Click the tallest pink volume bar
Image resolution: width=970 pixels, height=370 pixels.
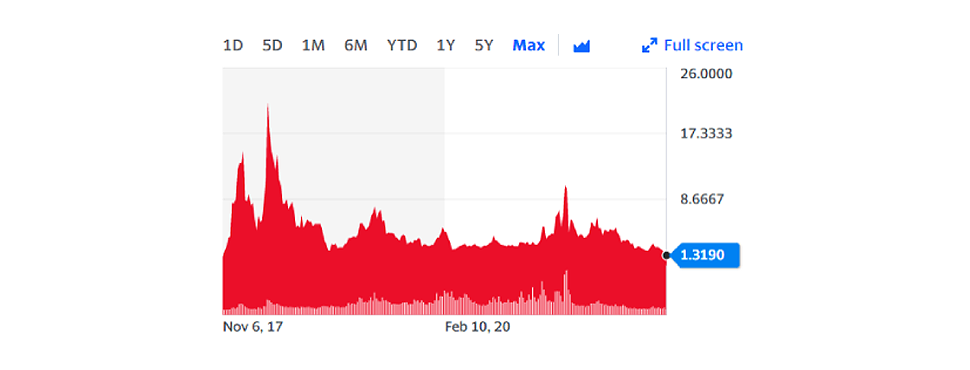click(x=565, y=292)
